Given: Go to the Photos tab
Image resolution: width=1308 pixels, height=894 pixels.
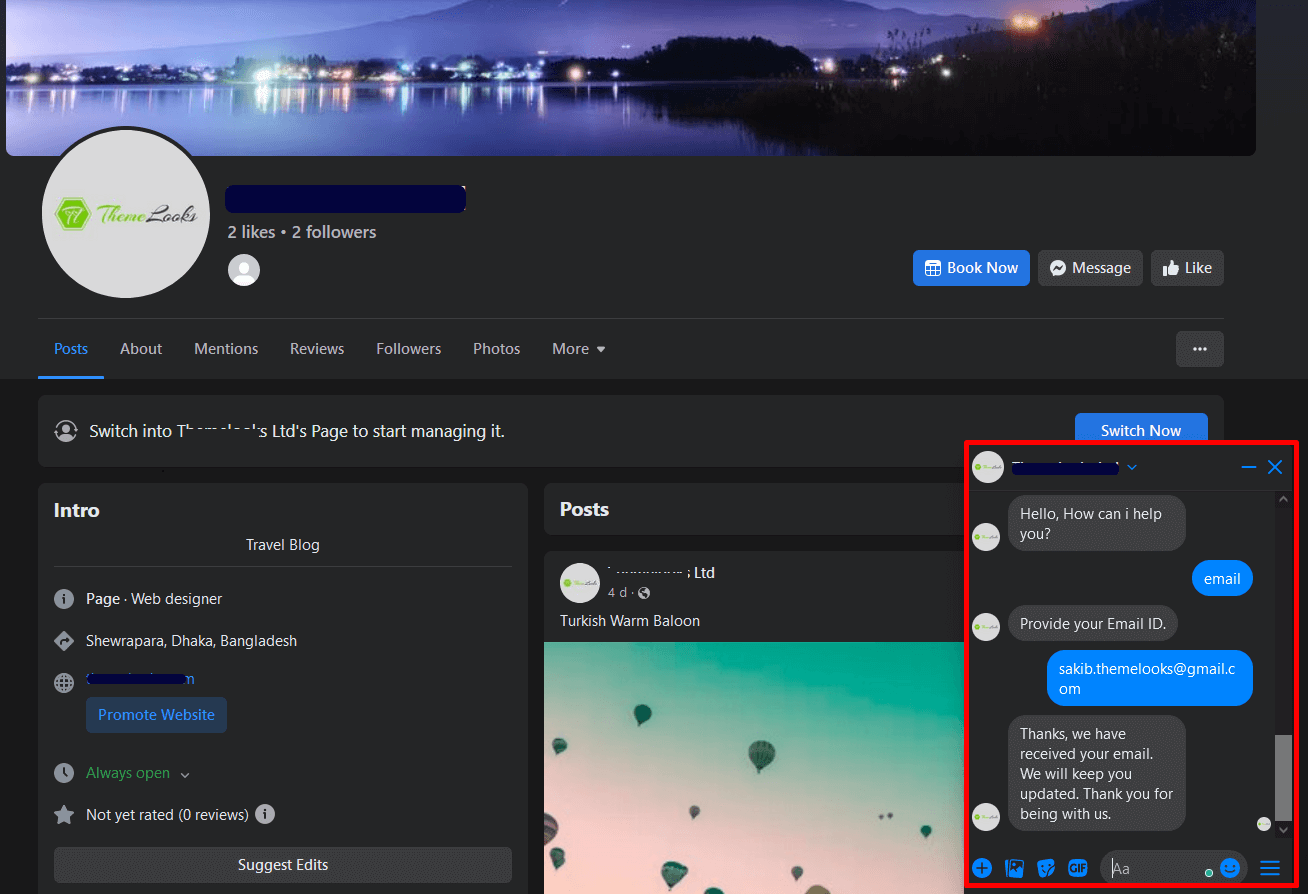Looking at the screenshot, I should (x=496, y=349).
